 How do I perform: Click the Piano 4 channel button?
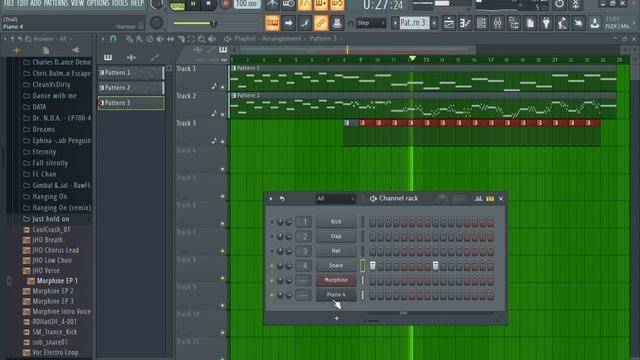(336, 295)
